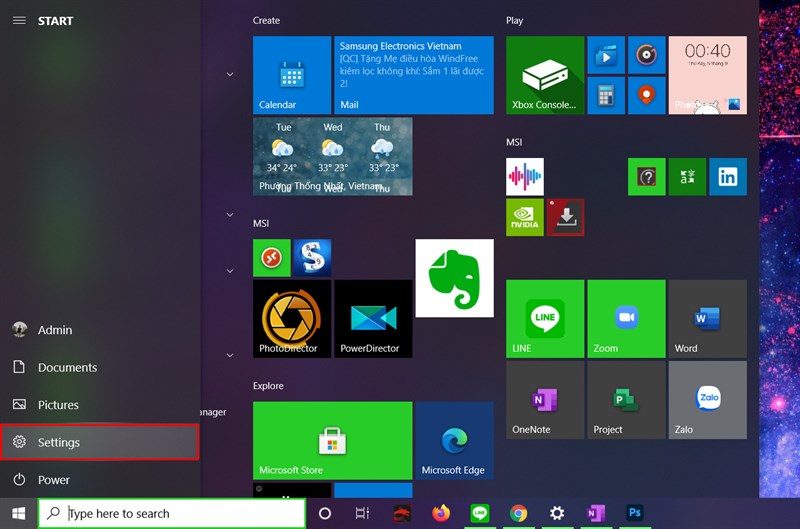The width and height of the screenshot is (800, 529).
Task: Open the Evernote elephant tile
Action: (x=455, y=279)
